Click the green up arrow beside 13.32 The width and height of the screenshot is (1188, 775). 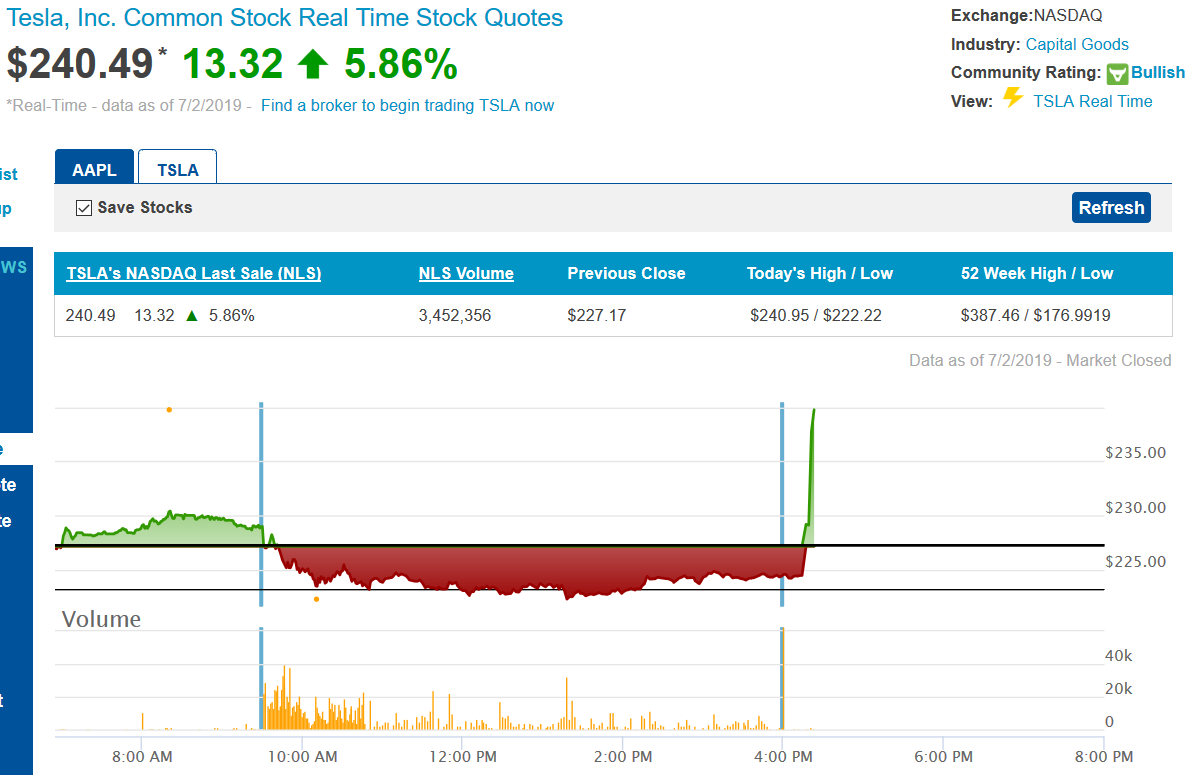[x=312, y=64]
